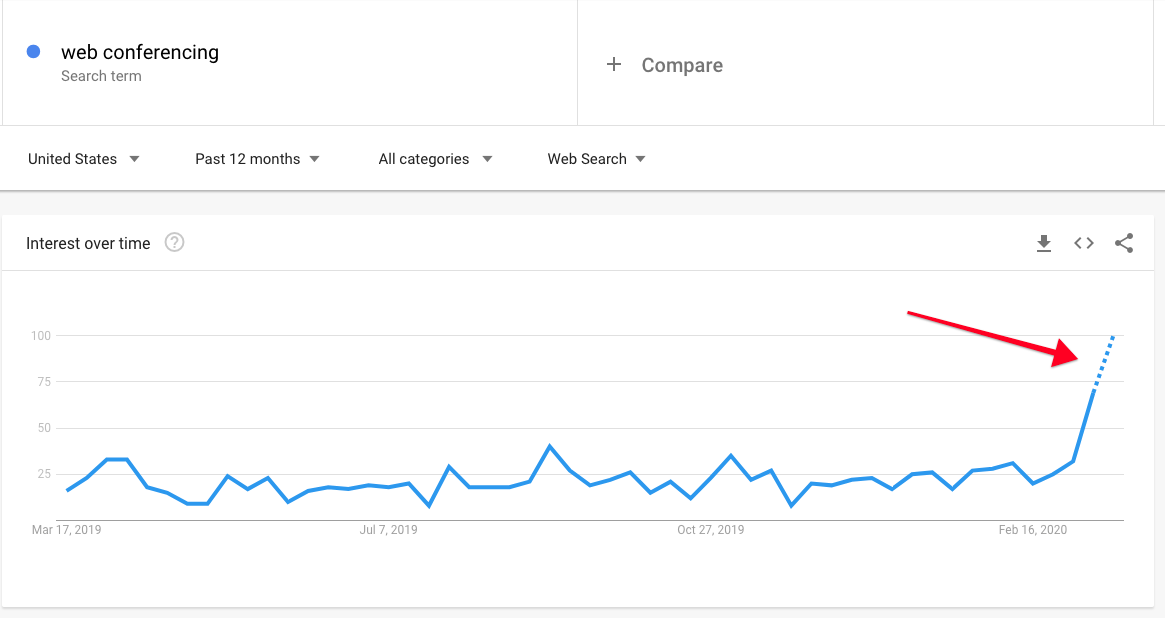Open the embed code icon
This screenshot has width=1165, height=618.
(x=1084, y=243)
